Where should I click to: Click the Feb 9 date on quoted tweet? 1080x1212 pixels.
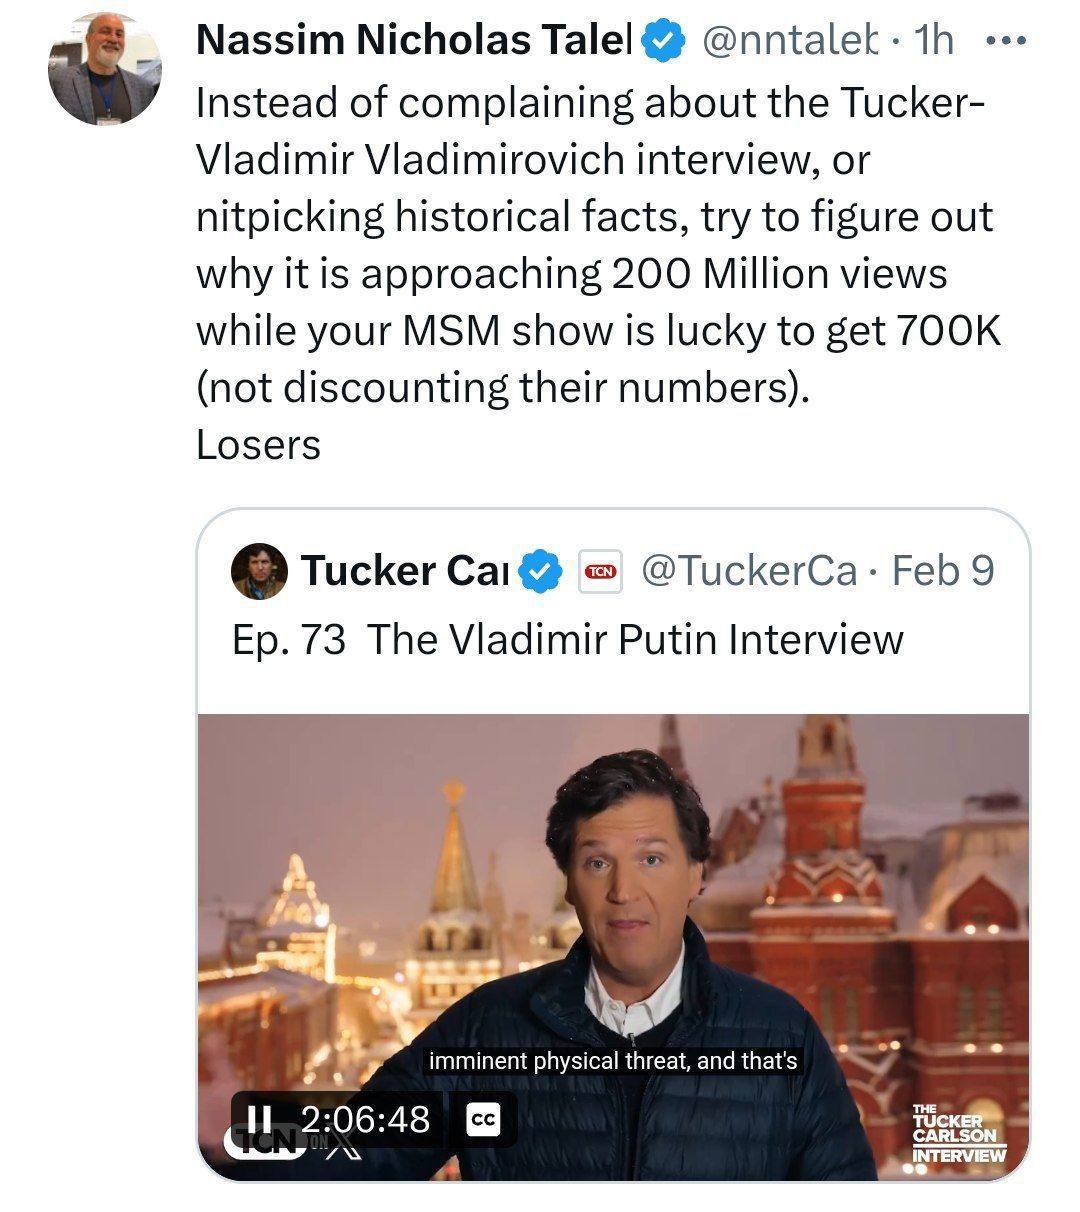[942, 570]
